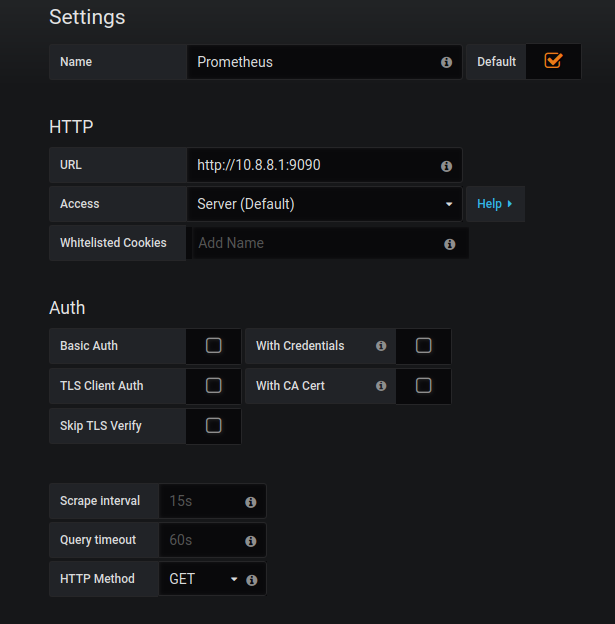
Task: Click the info icon in URL field
Action: 446,166
